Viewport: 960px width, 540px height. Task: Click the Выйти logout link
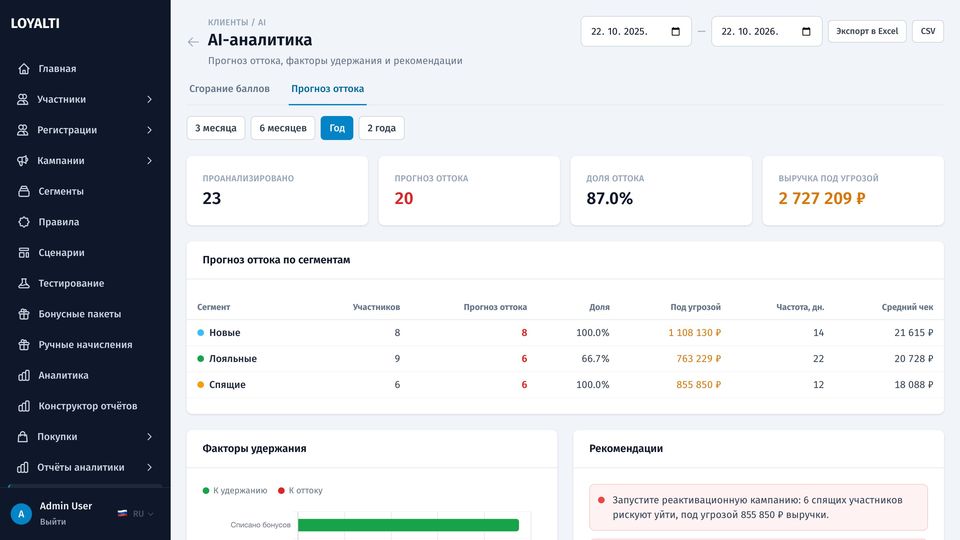point(53,522)
